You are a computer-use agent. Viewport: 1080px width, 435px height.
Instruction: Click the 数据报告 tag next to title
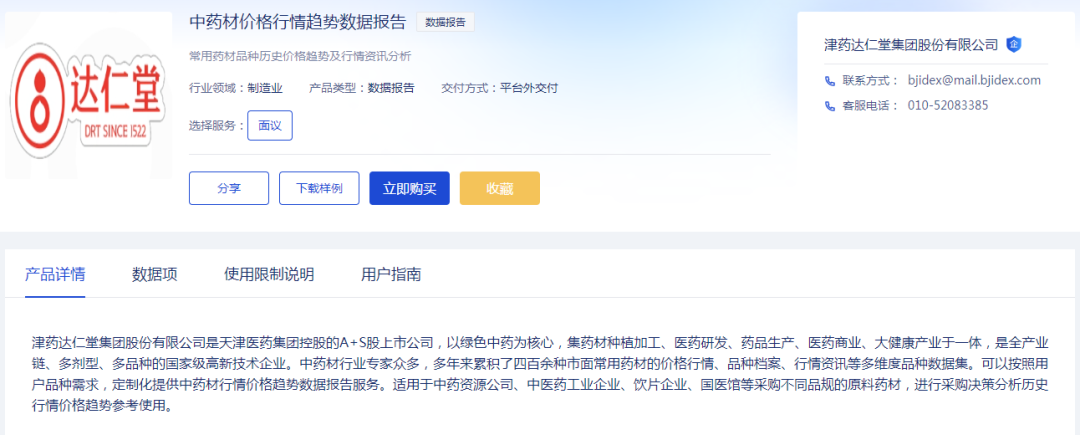446,22
